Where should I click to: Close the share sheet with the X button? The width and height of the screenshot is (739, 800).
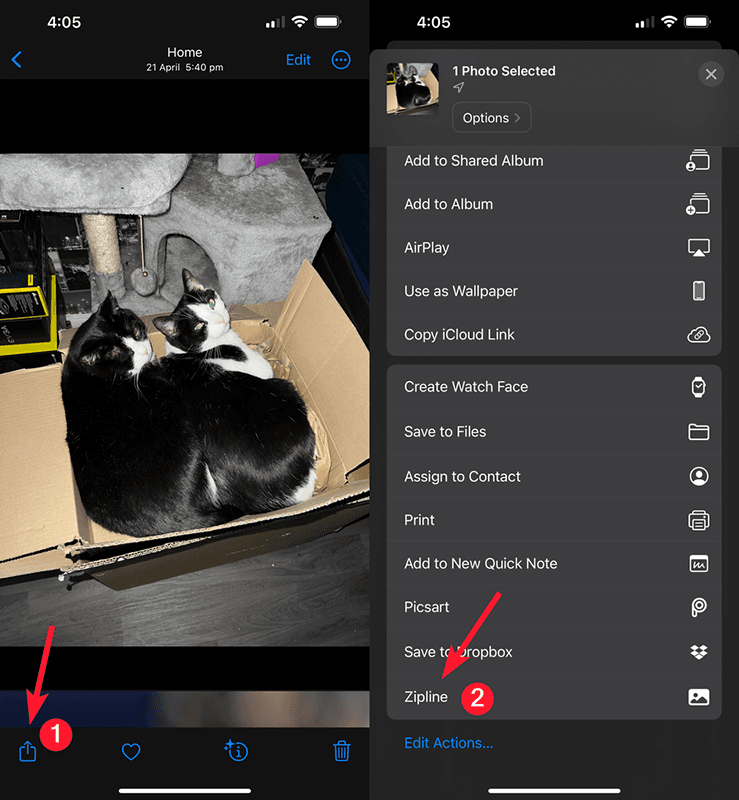(x=711, y=75)
